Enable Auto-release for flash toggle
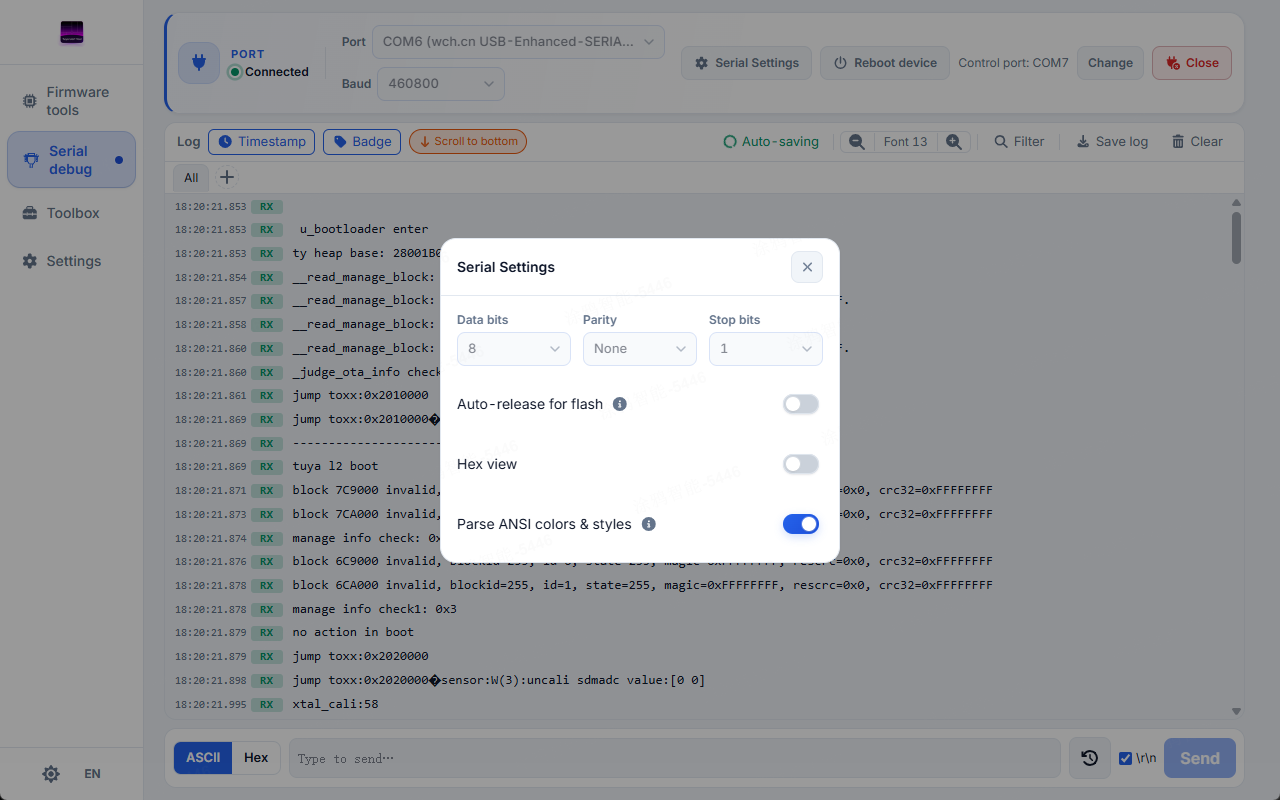The height and width of the screenshot is (800, 1280). 801,404
